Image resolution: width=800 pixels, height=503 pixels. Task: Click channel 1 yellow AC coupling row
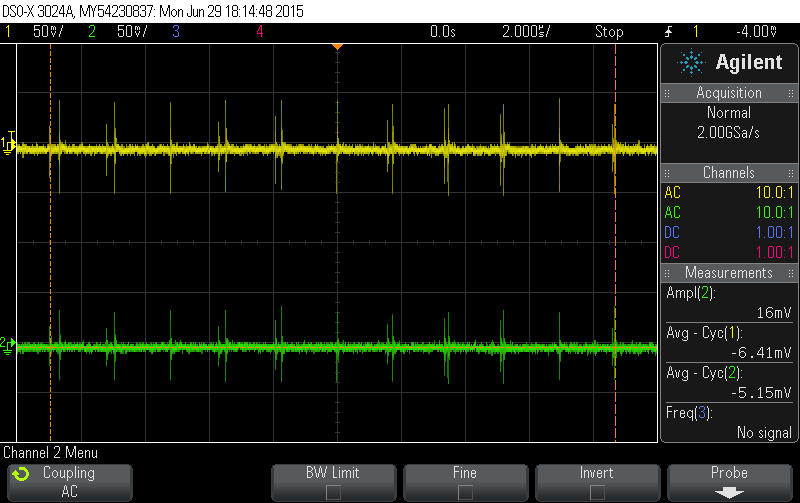pos(729,192)
